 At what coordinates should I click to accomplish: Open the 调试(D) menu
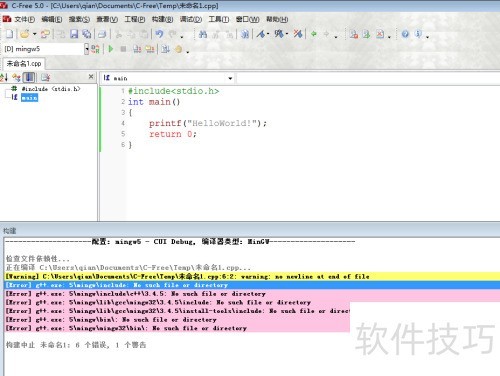click(x=191, y=19)
